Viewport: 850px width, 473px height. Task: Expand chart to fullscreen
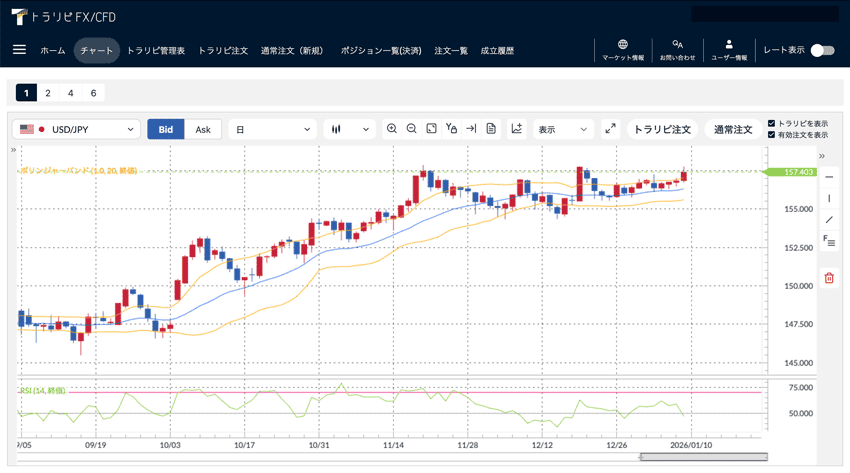pos(610,129)
